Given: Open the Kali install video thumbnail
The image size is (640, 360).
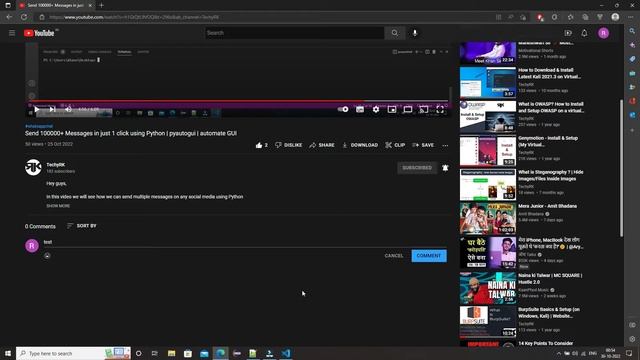Looking at the screenshot, I should (488, 82).
